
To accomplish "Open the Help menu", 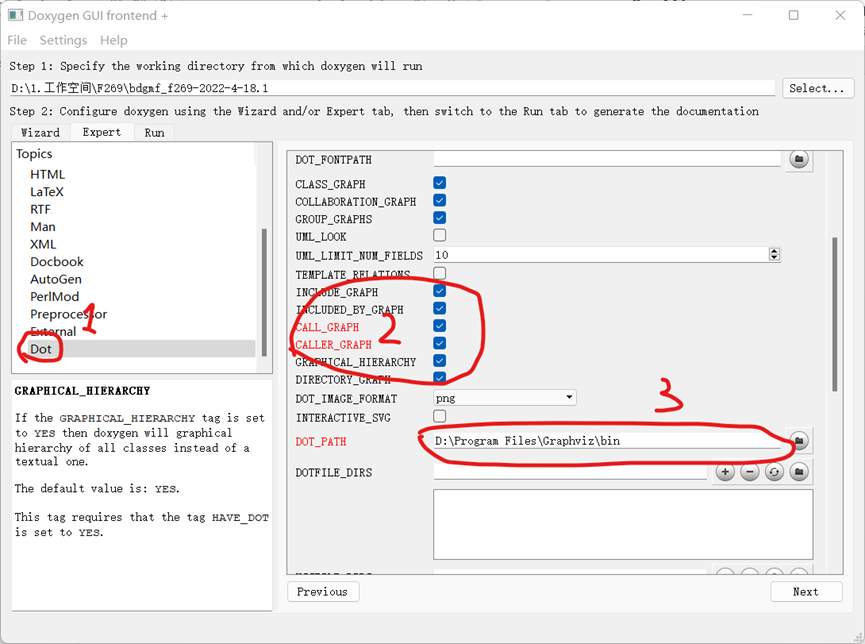I will click(114, 40).
